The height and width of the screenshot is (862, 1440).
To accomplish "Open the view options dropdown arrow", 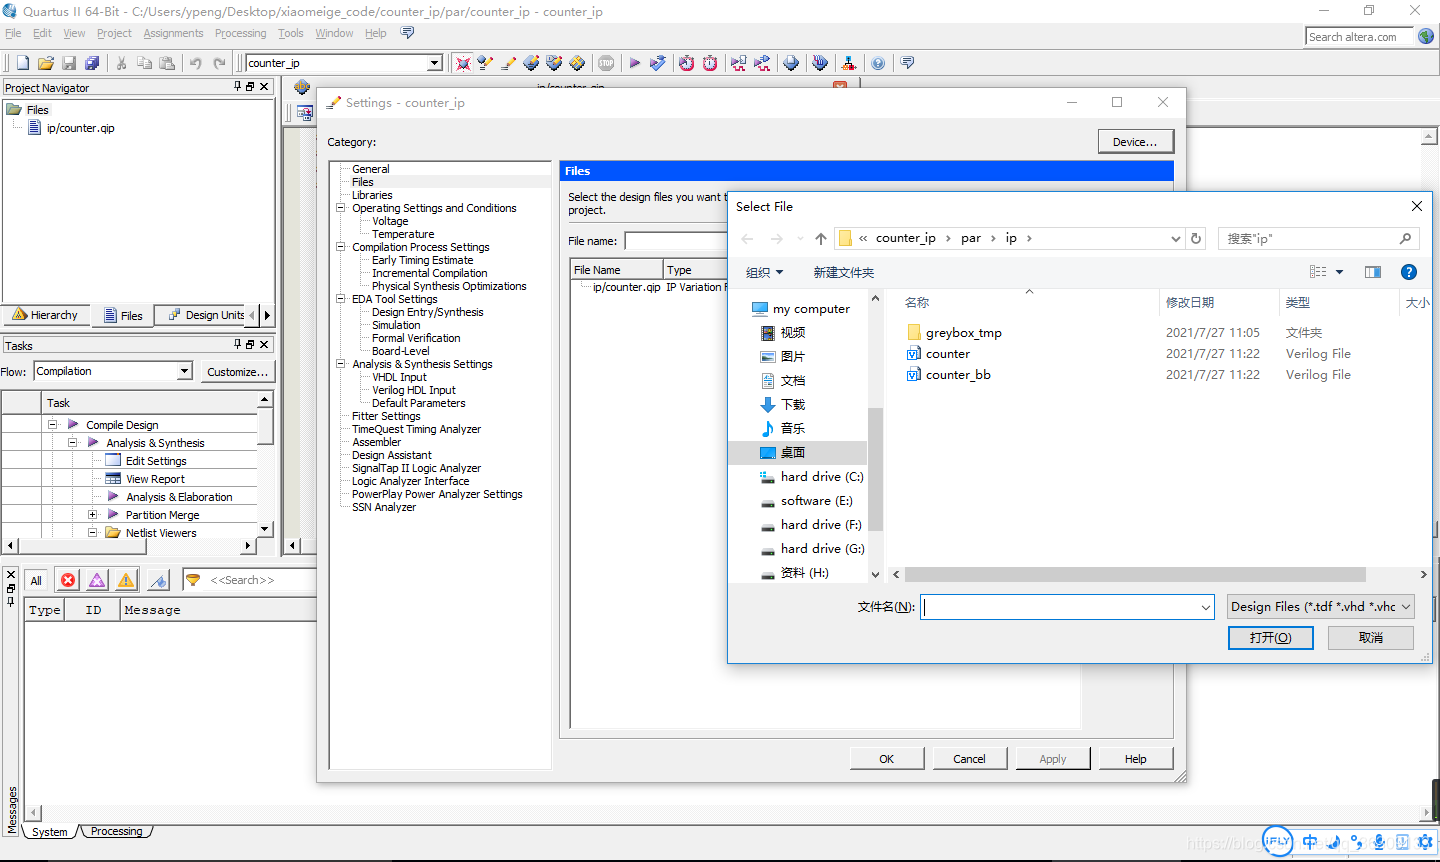I will pyautogui.click(x=1339, y=272).
